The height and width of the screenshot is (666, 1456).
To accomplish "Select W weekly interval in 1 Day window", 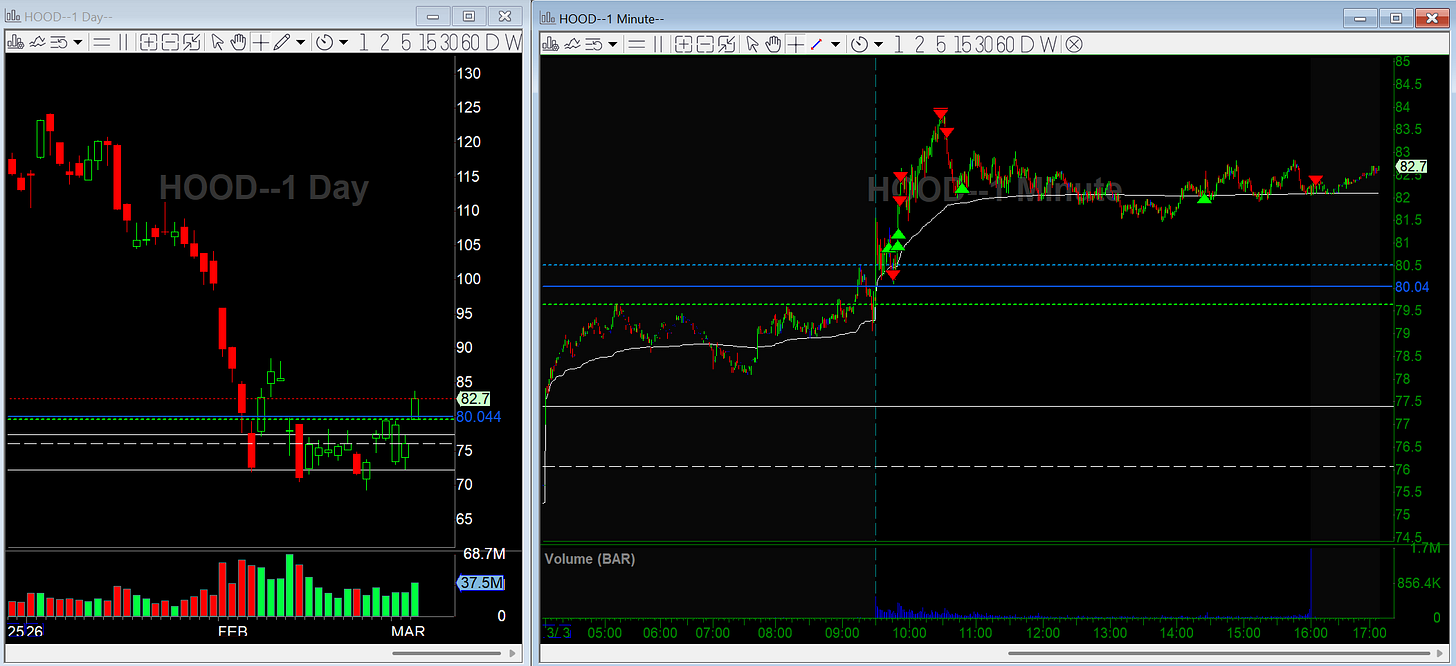I will tap(514, 42).
